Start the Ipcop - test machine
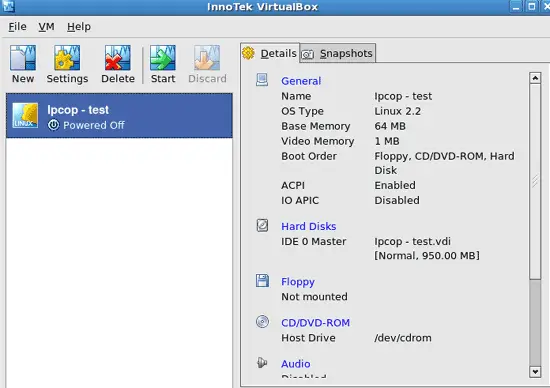Viewport: 550px width, 388px height. [163, 58]
